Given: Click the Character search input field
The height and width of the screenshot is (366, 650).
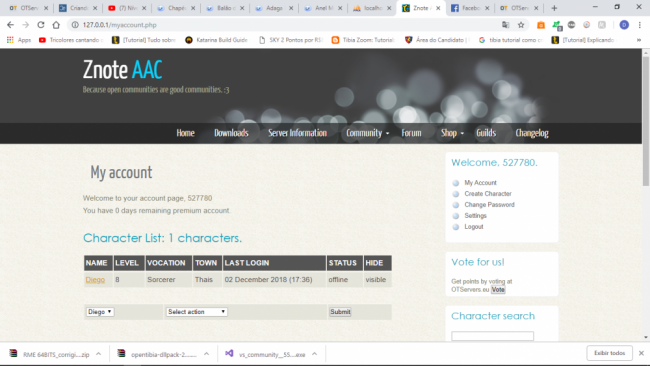Looking at the screenshot, I should click(x=492, y=336).
